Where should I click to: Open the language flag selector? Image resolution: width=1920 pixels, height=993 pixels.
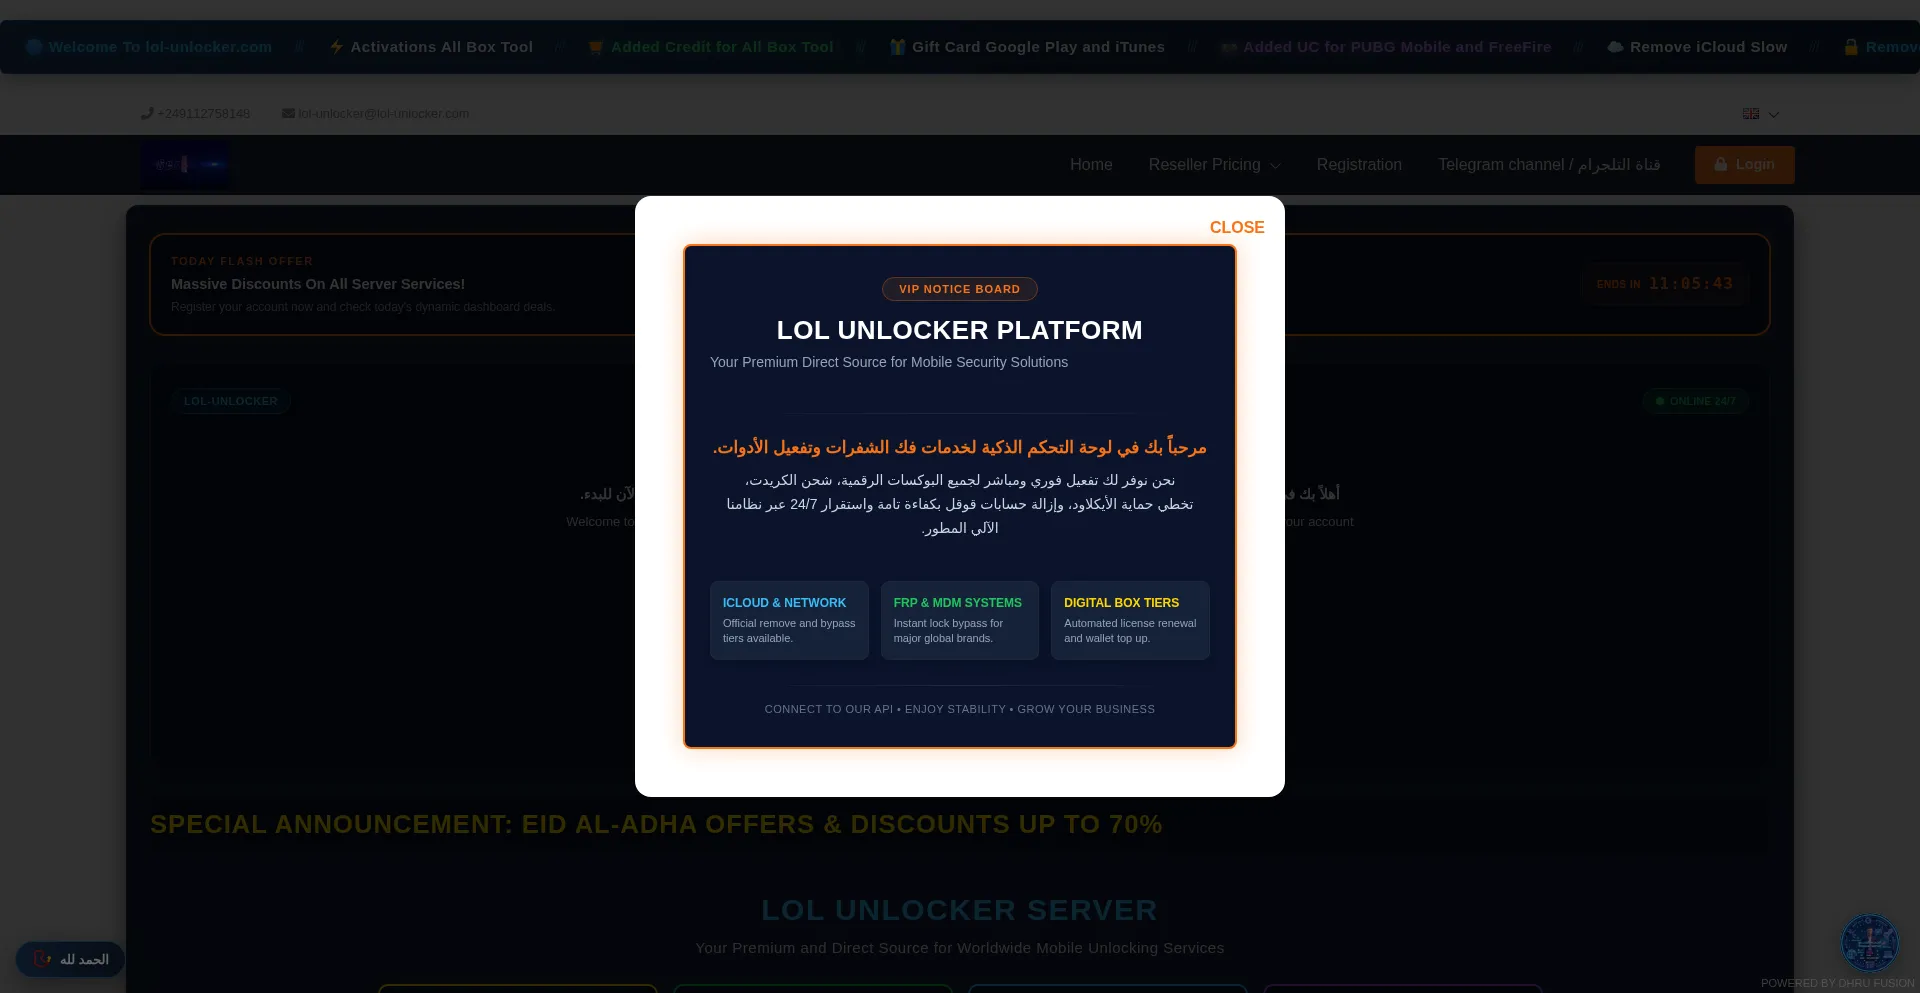[x=1750, y=114]
